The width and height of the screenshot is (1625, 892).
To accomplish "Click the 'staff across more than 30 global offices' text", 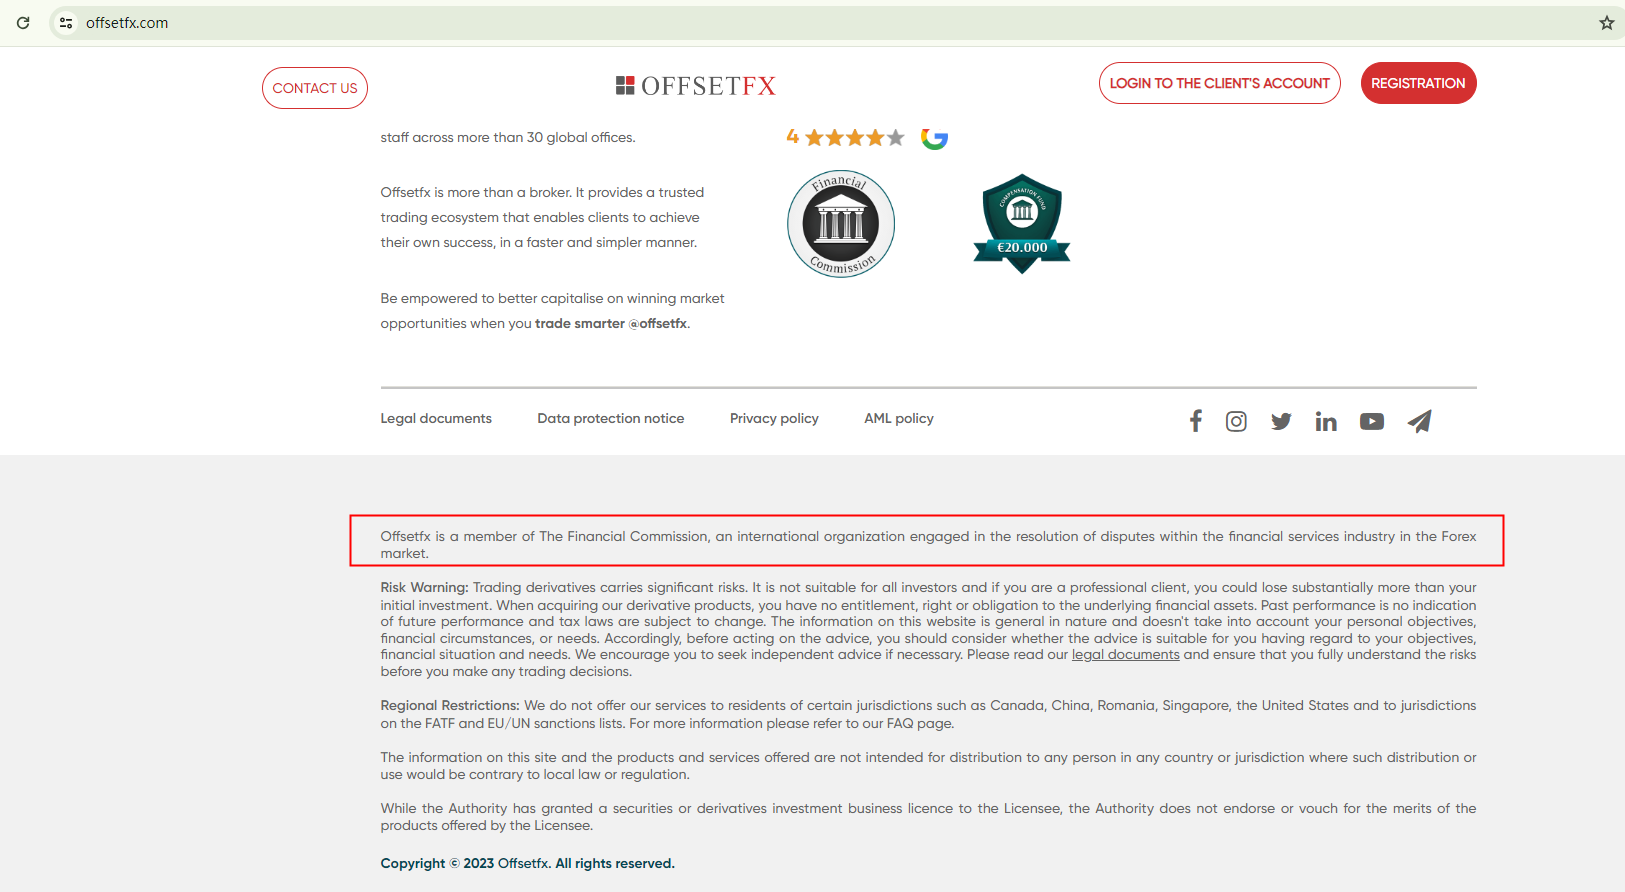I will tap(508, 138).
